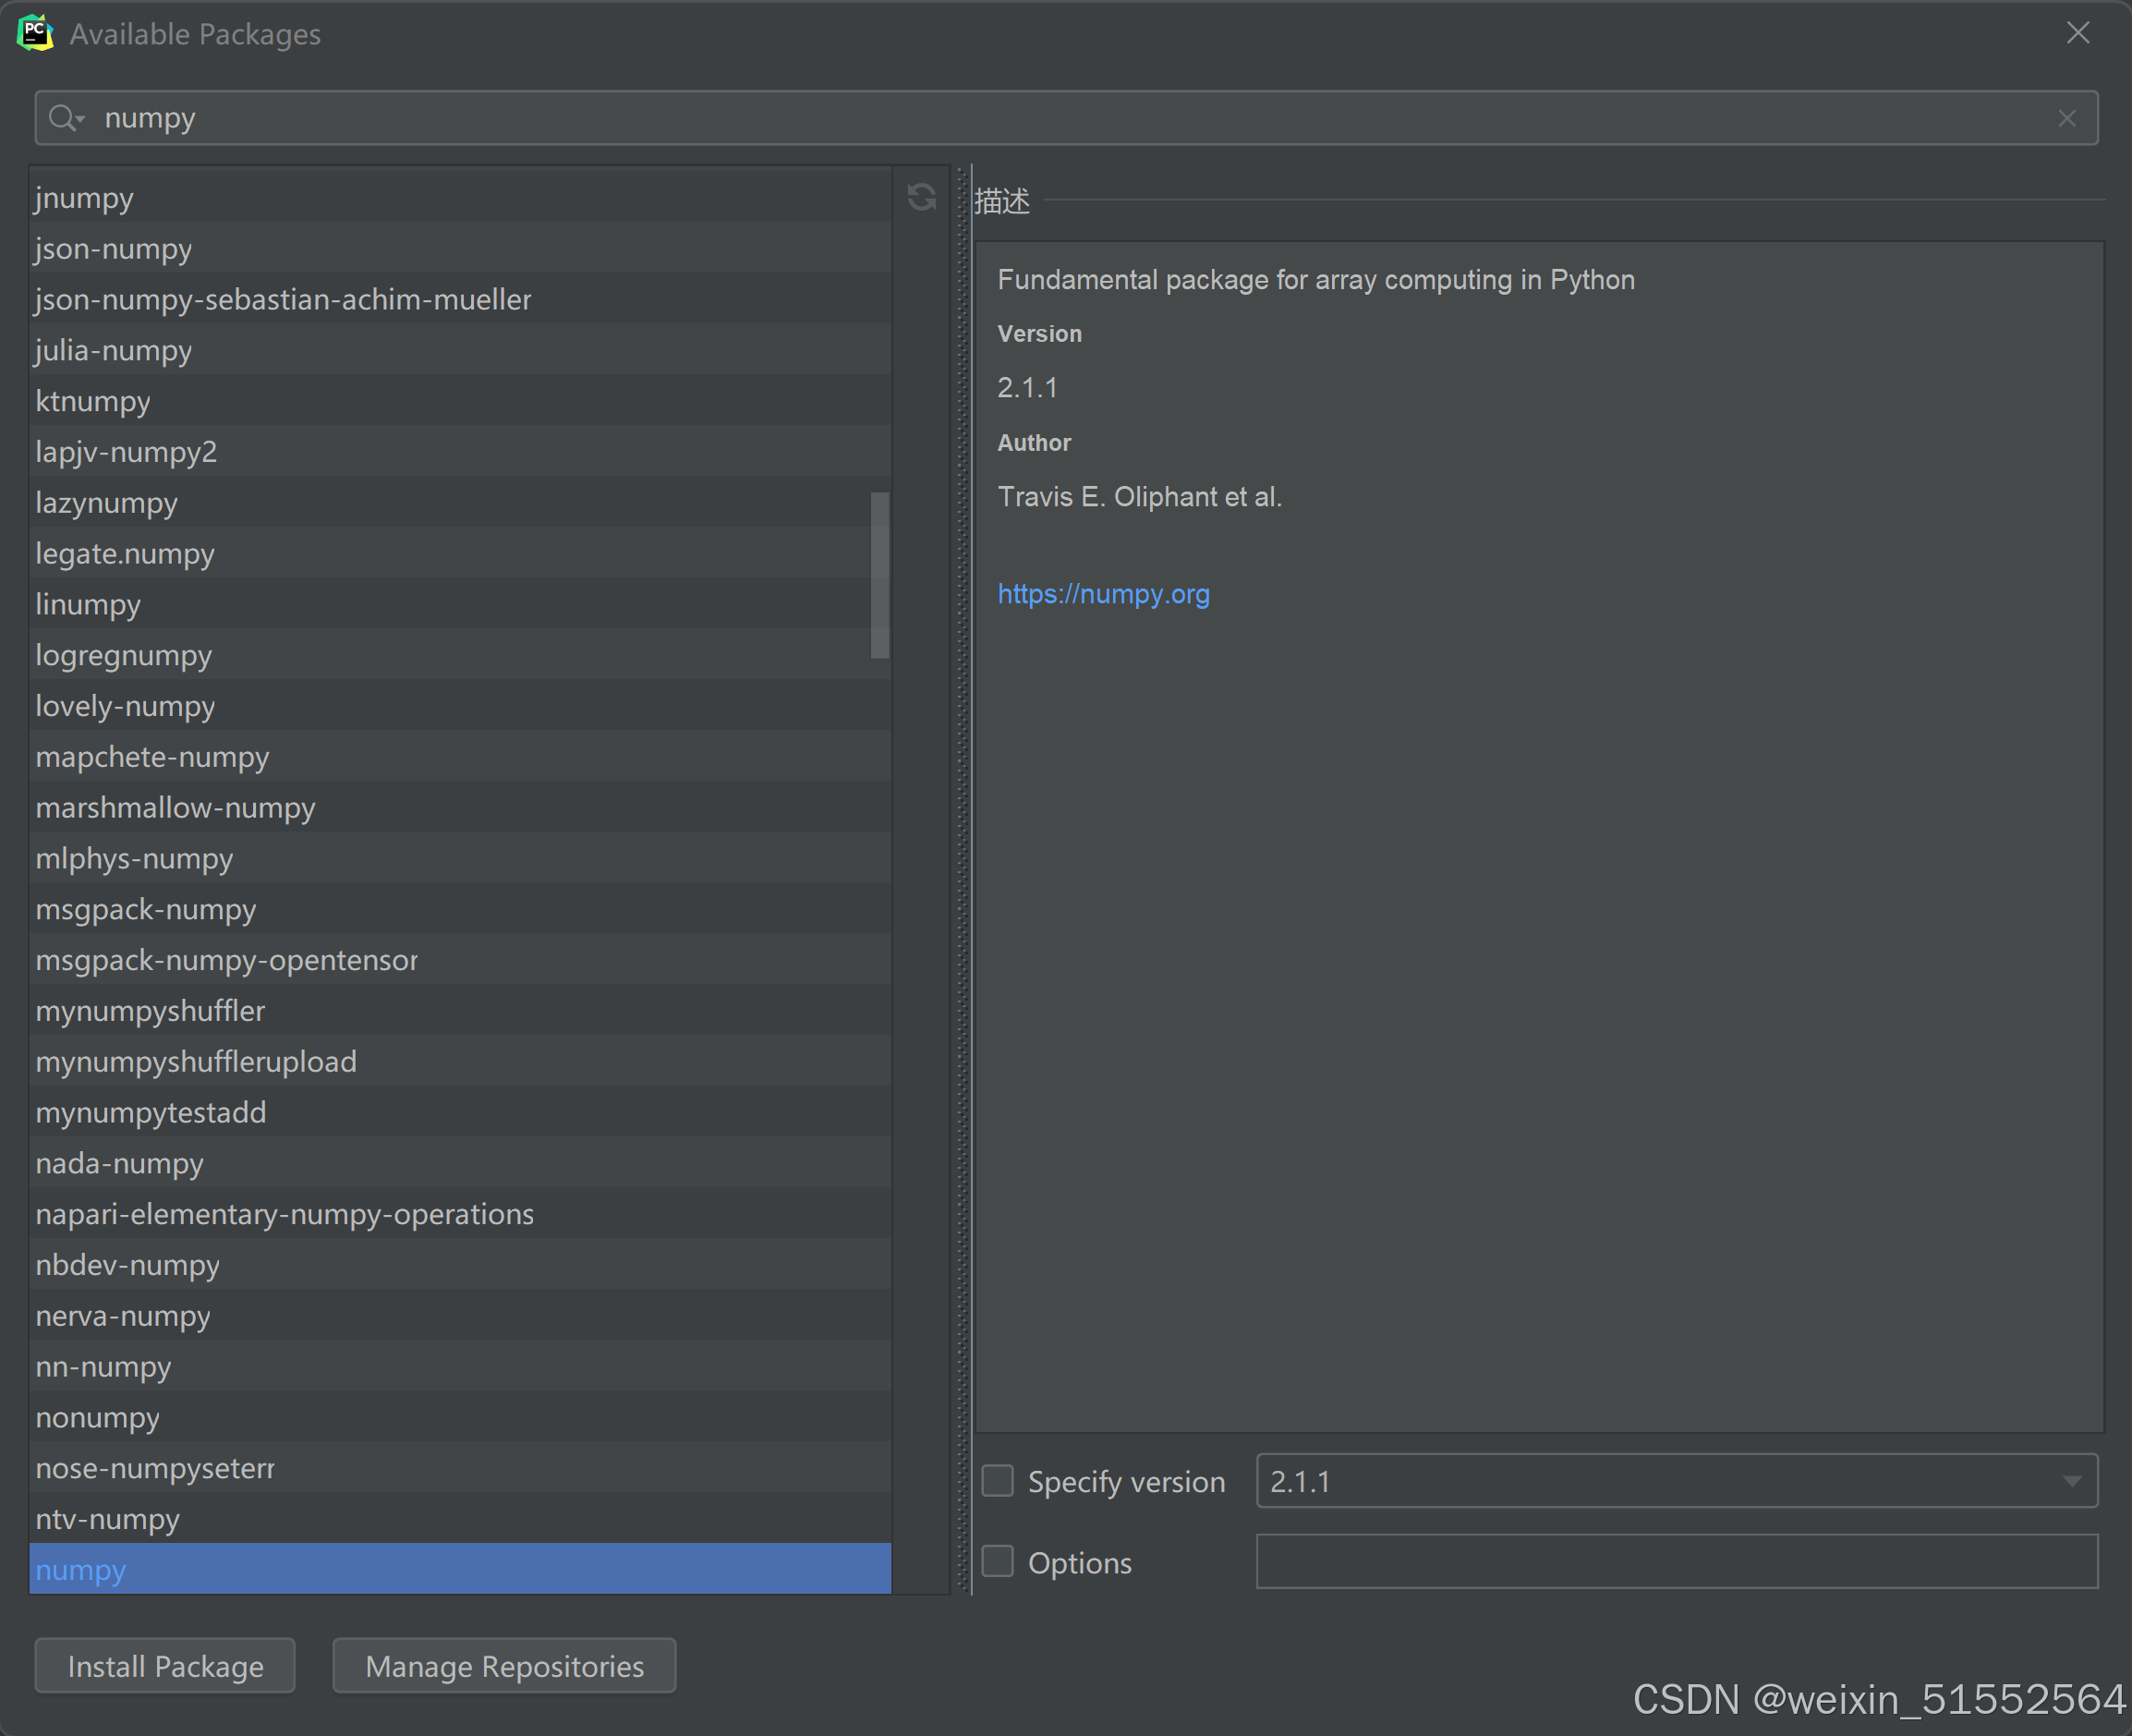This screenshot has width=2132, height=1736.
Task: Select nn-numpy package
Action: point(460,1366)
